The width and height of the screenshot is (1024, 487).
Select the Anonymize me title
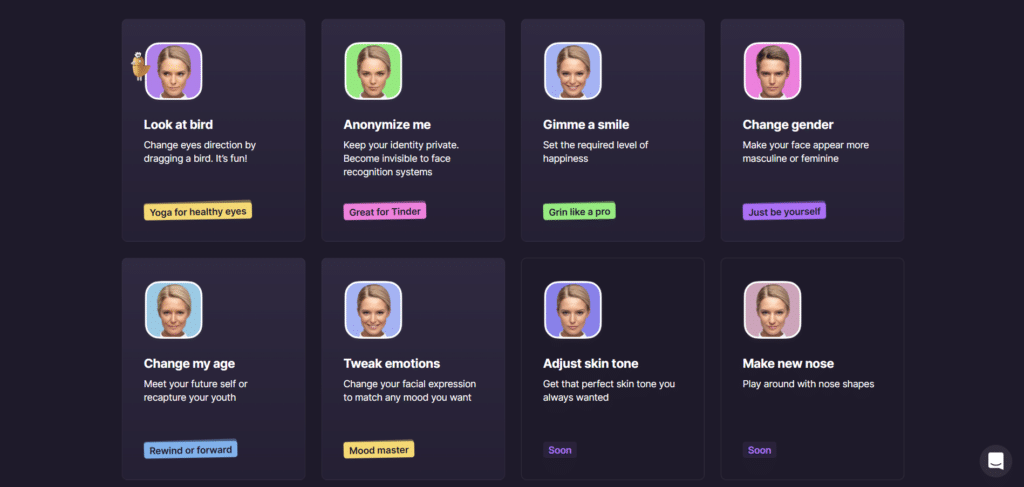tap(387, 125)
